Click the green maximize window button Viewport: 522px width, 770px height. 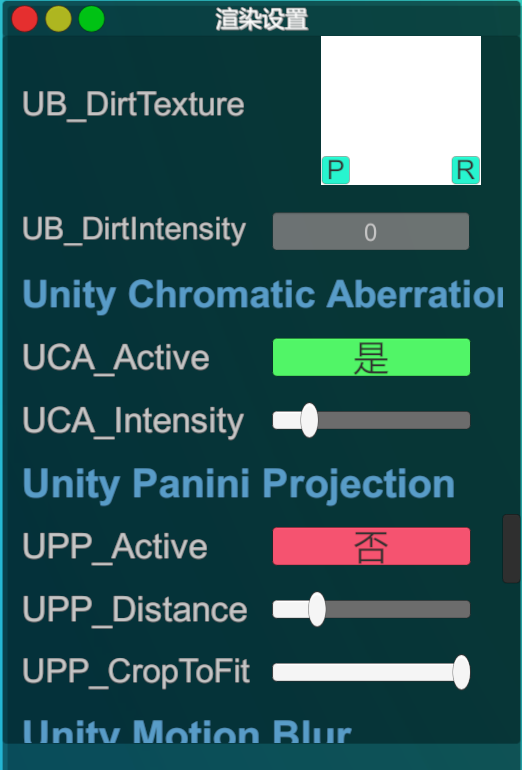91,19
